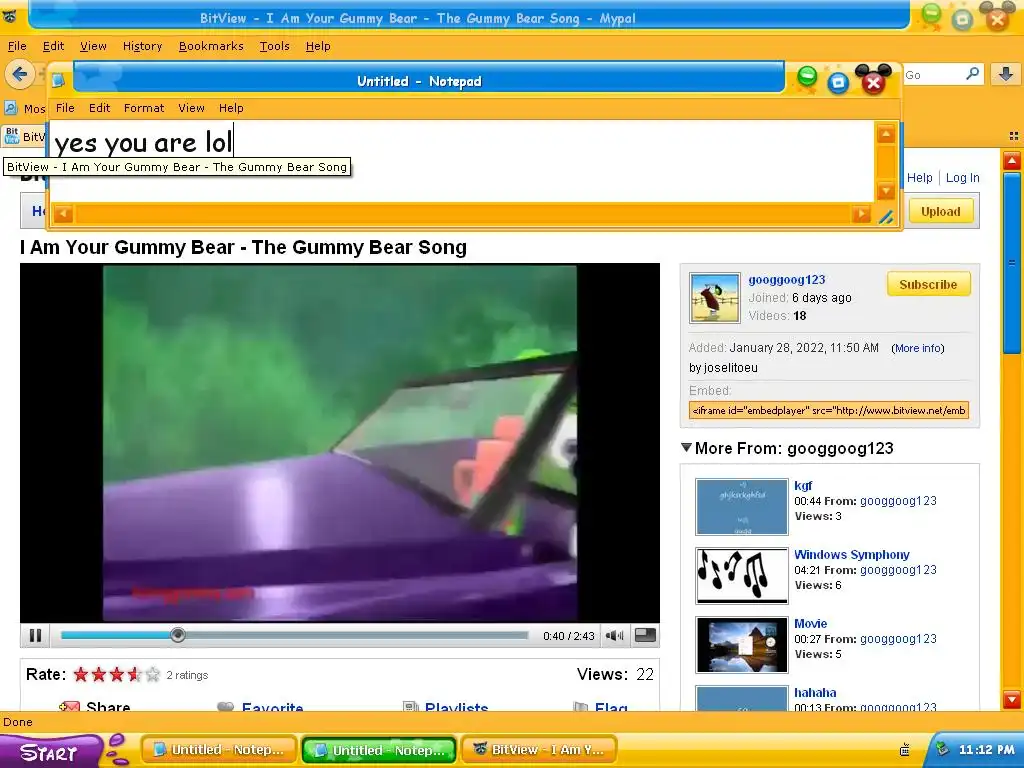Click Notepad's vertical scroll up arrow

[x=886, y=134]
